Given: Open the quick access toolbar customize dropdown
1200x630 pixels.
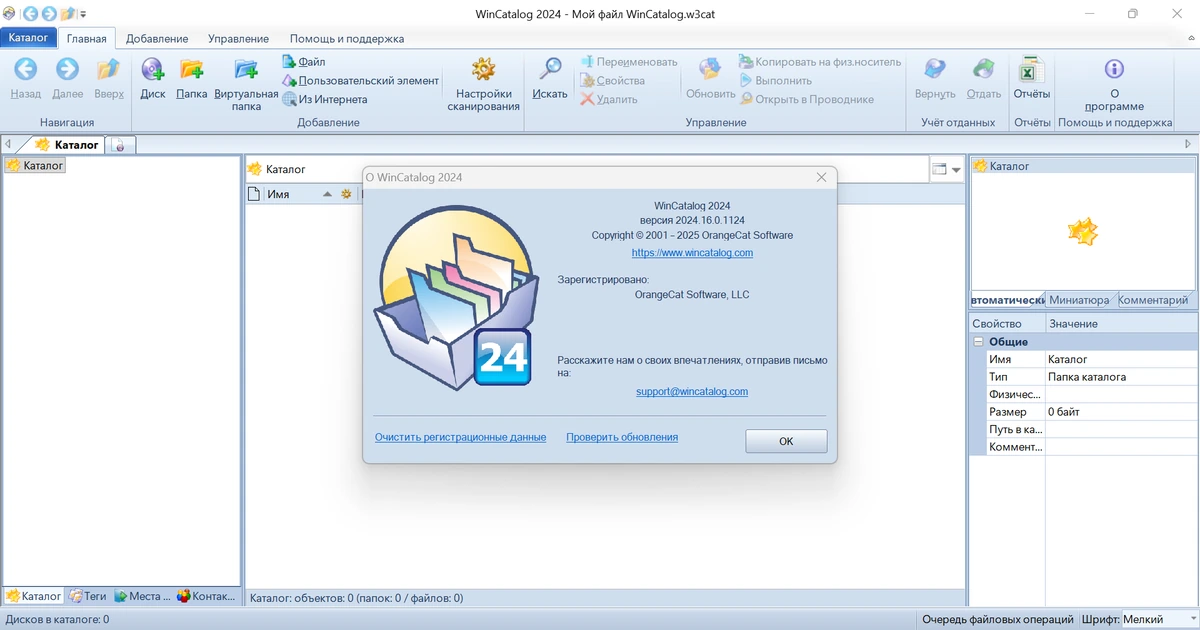Looking at the screenshot, I should (83, 15).
